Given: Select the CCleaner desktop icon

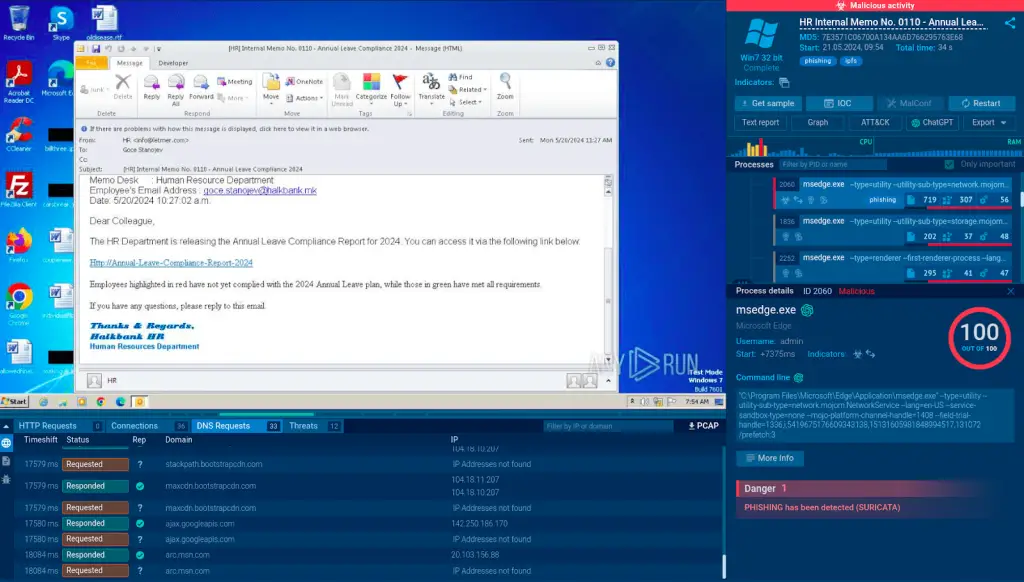Looking at the screenshot, I should coord(19,134).
